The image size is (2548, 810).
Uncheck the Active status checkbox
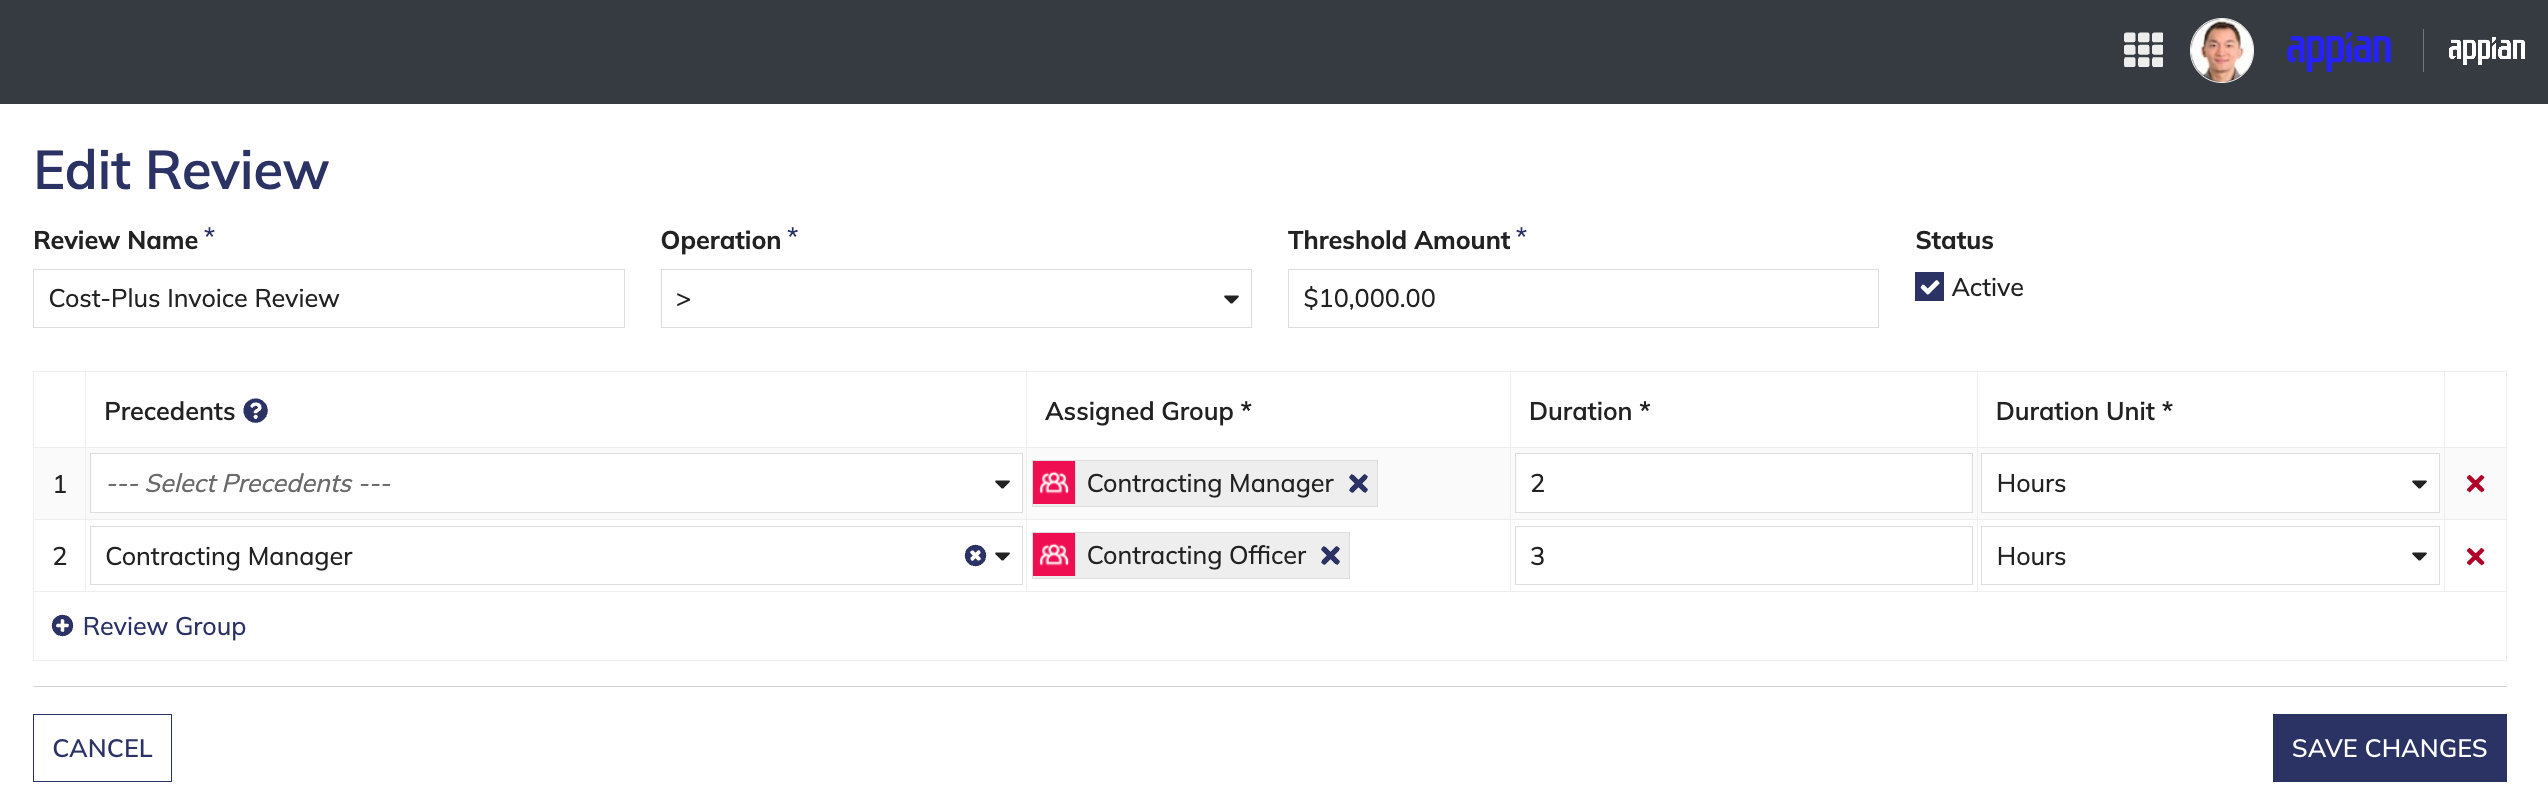tap(1929, 288)
